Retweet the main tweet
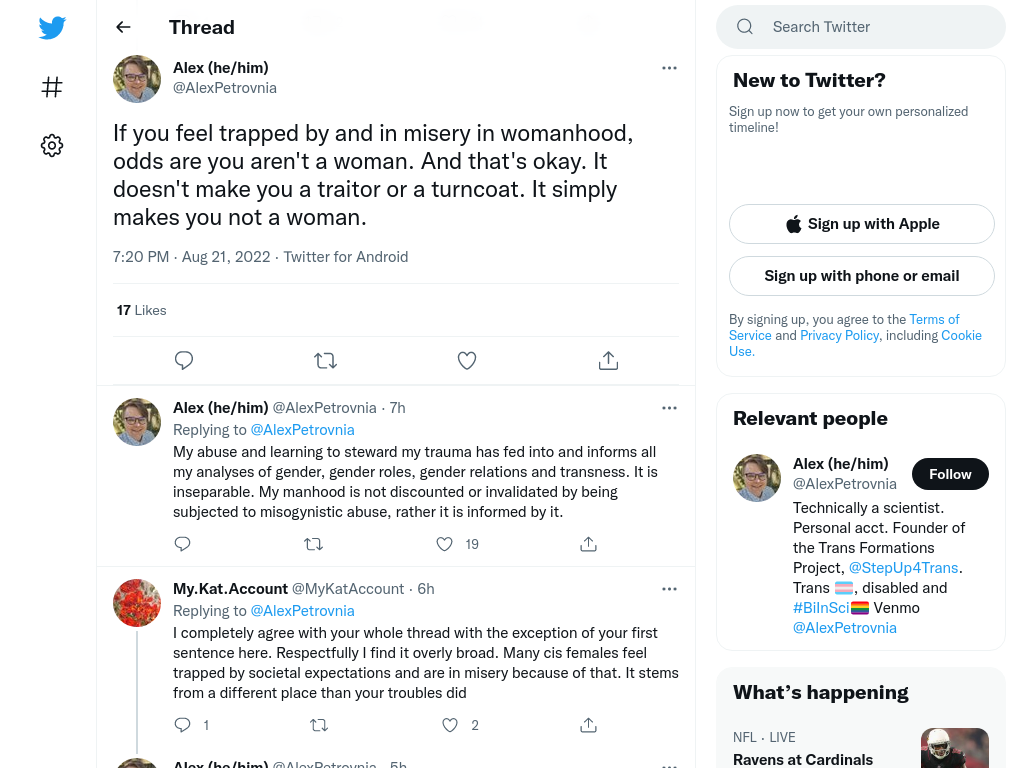 point(325,360)
